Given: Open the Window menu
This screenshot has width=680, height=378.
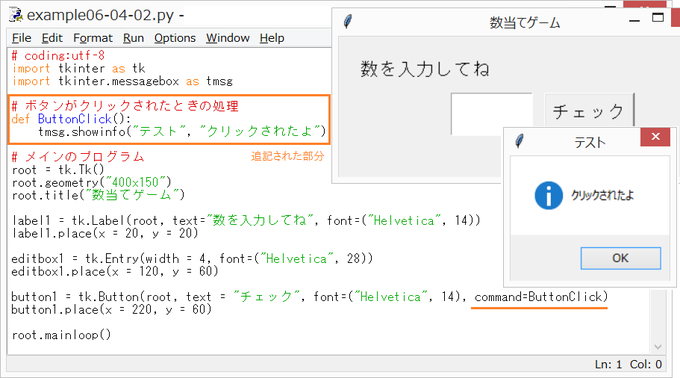Looking at the screenshot, I should click(228, 38).
